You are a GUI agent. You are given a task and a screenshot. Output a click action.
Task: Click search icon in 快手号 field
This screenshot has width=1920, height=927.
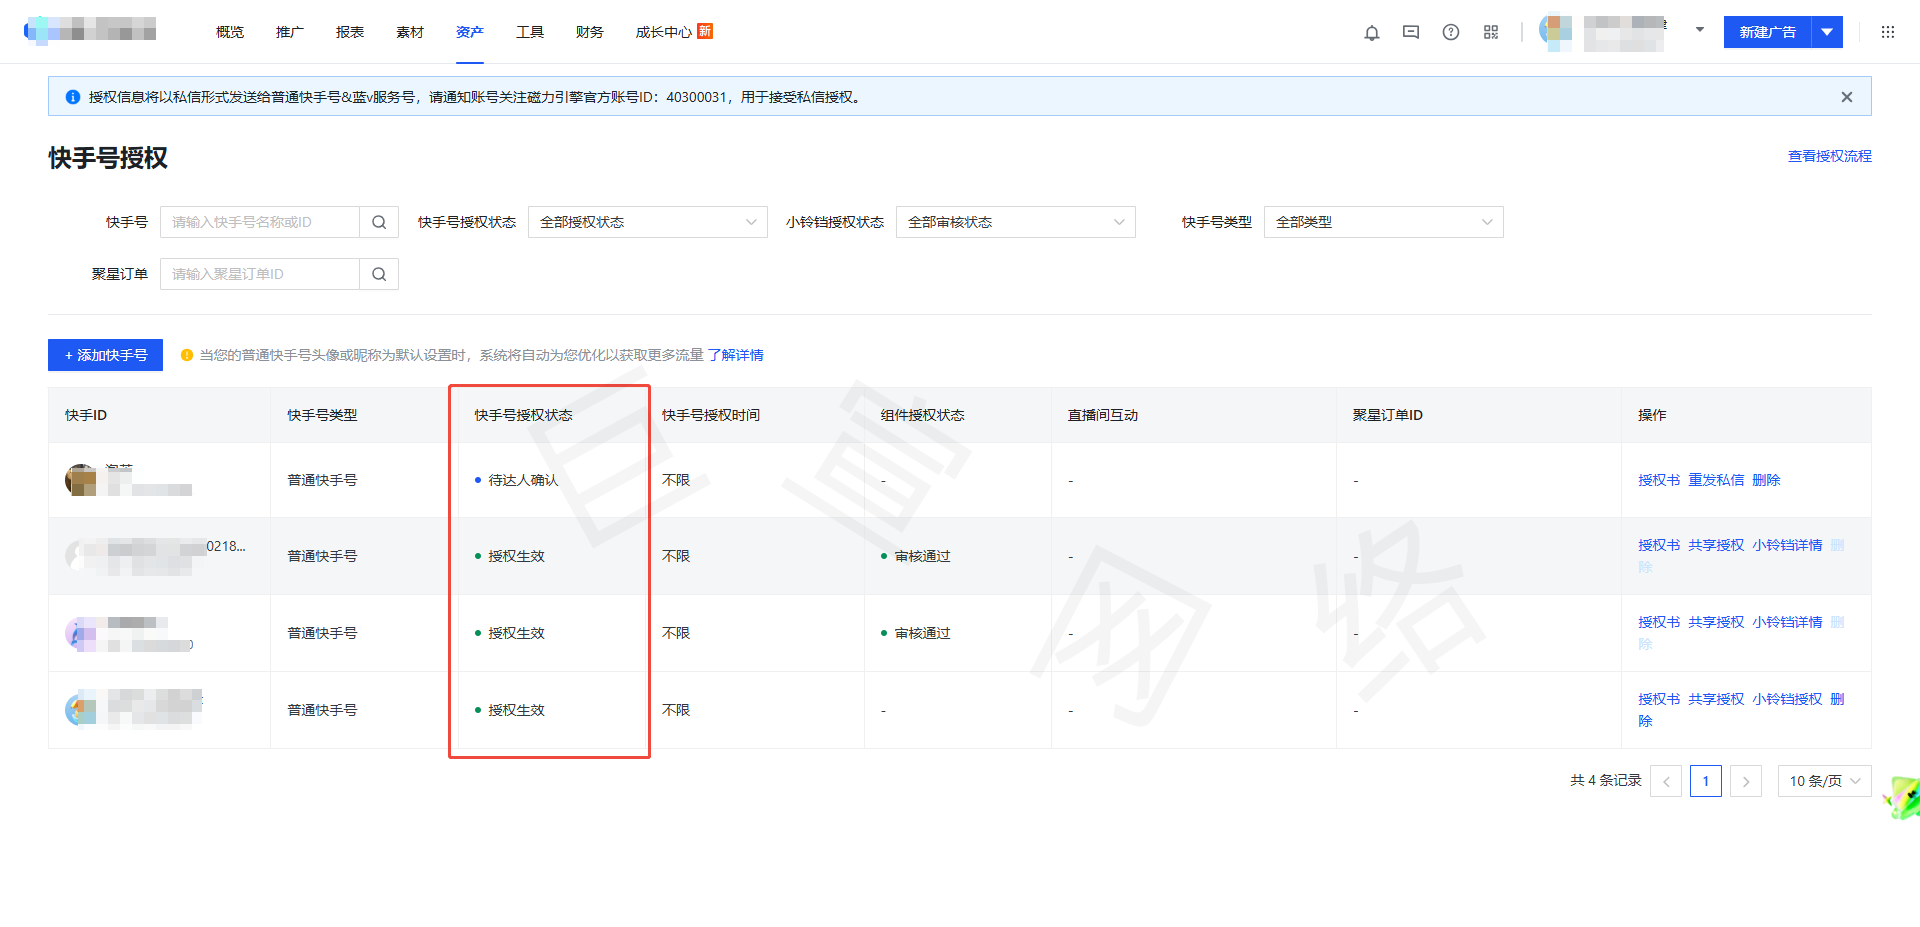379,222
